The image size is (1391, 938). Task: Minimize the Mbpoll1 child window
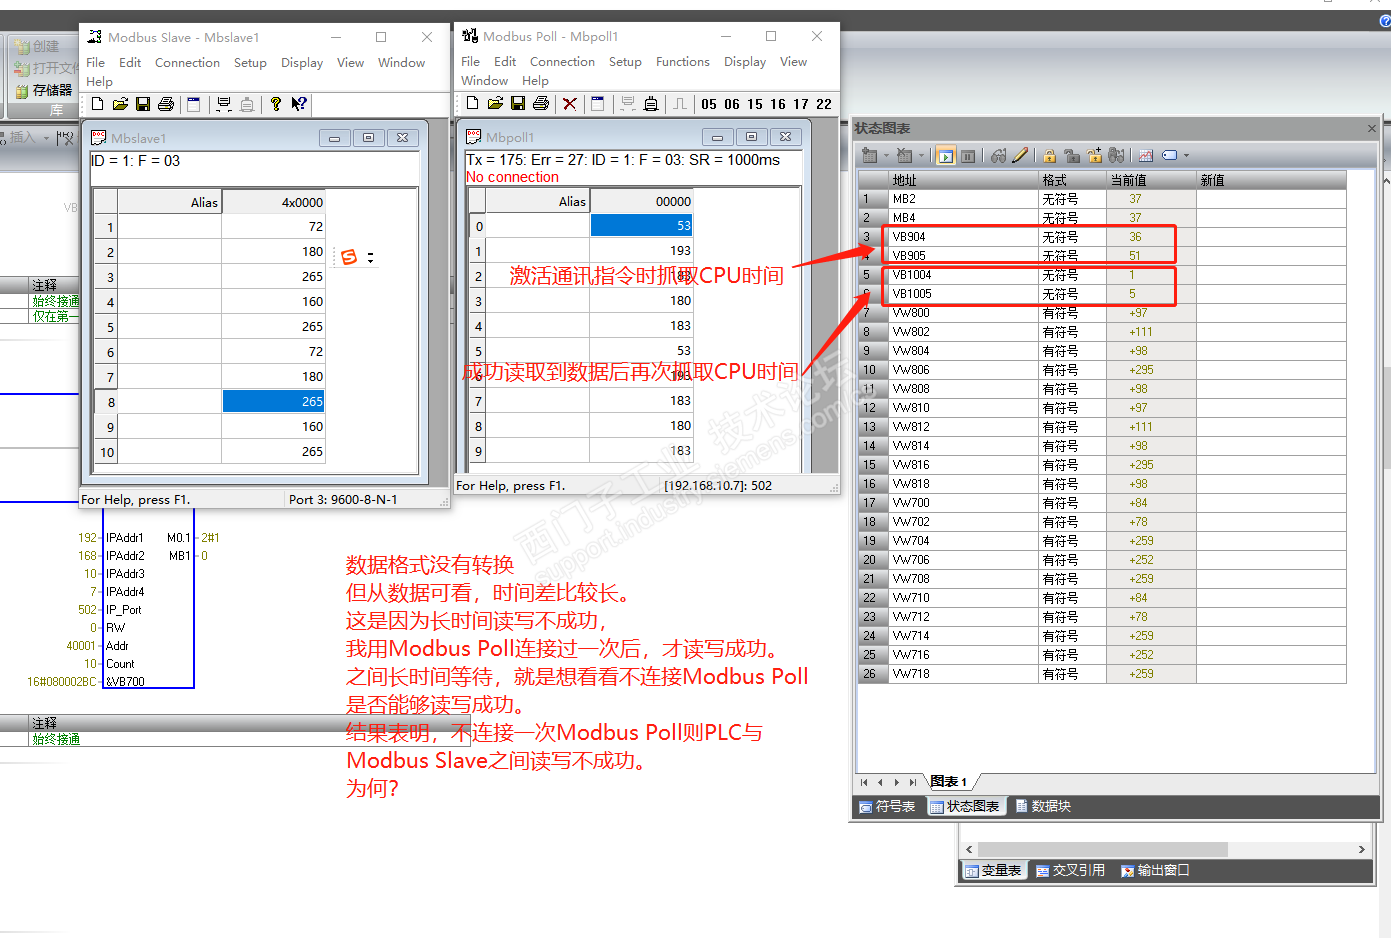pyautogui.click(x=717, y=136)
